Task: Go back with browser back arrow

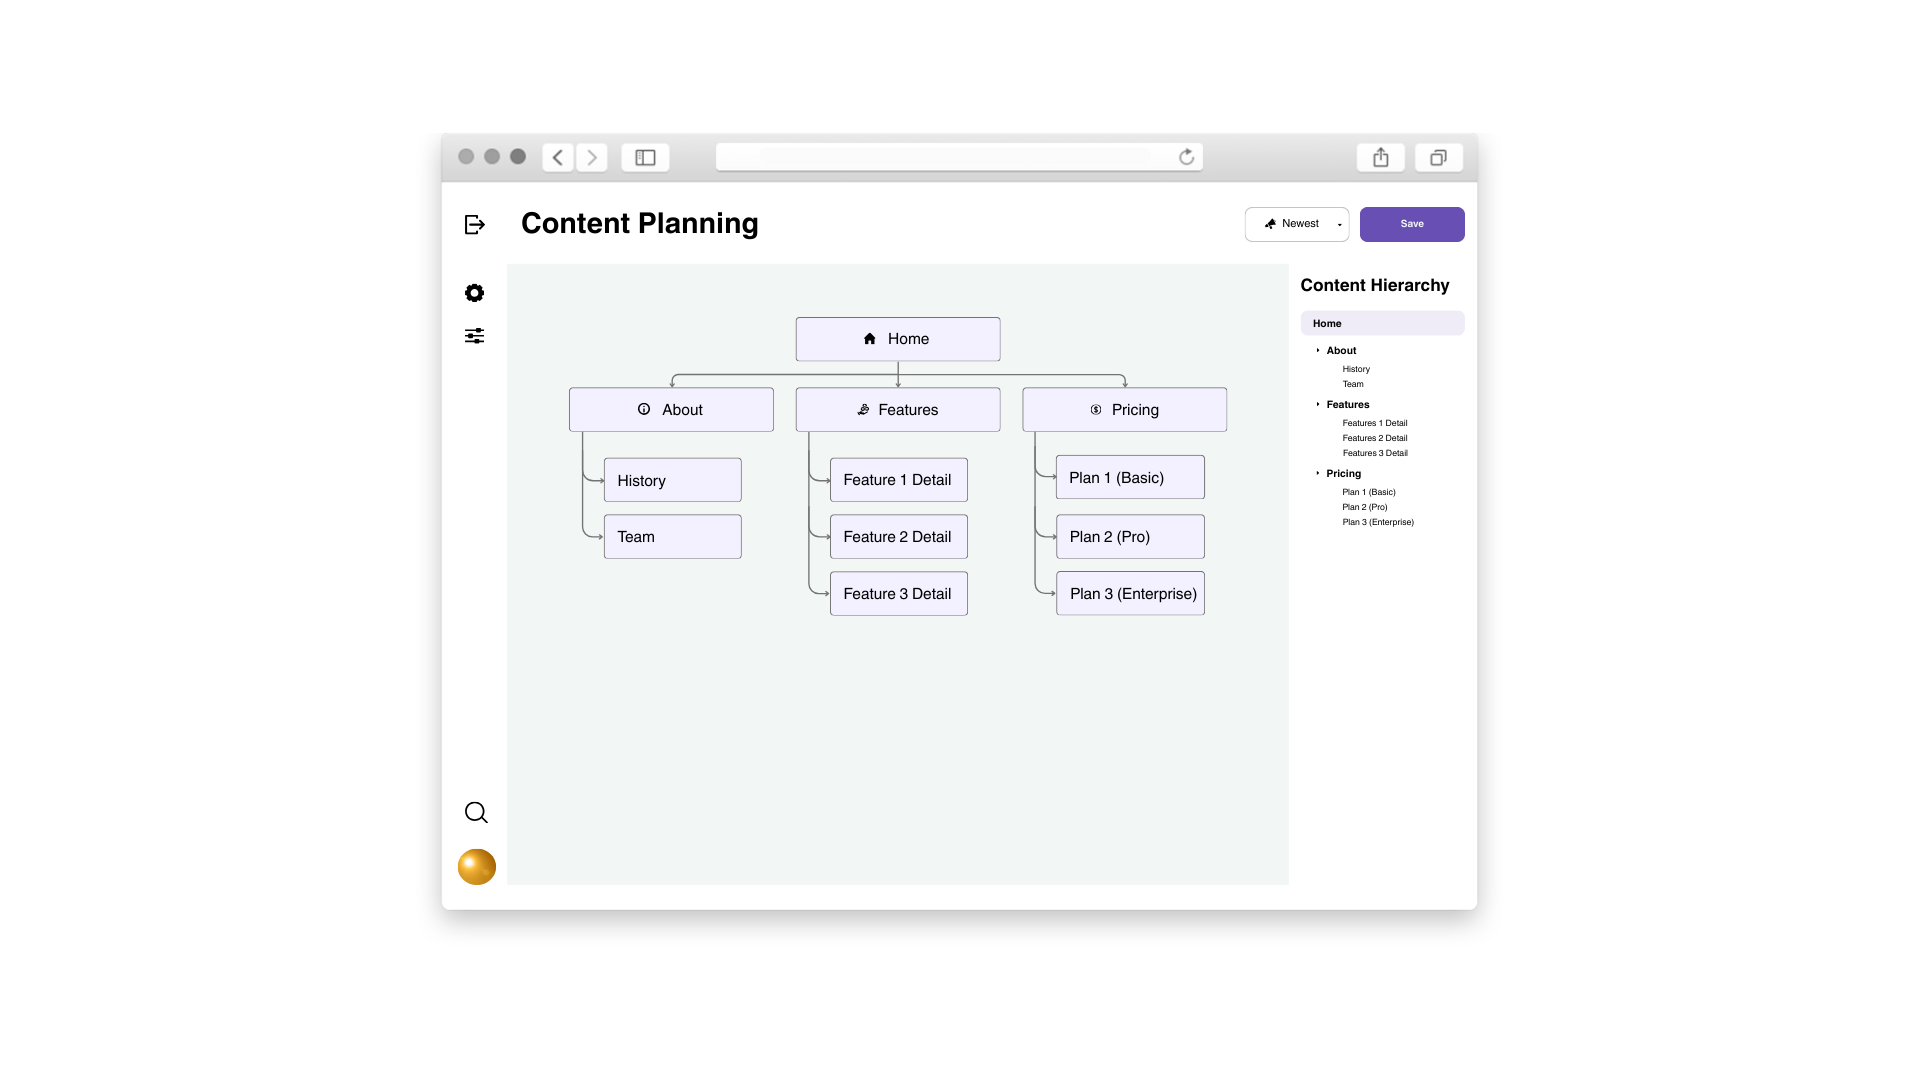Action: 558,158
